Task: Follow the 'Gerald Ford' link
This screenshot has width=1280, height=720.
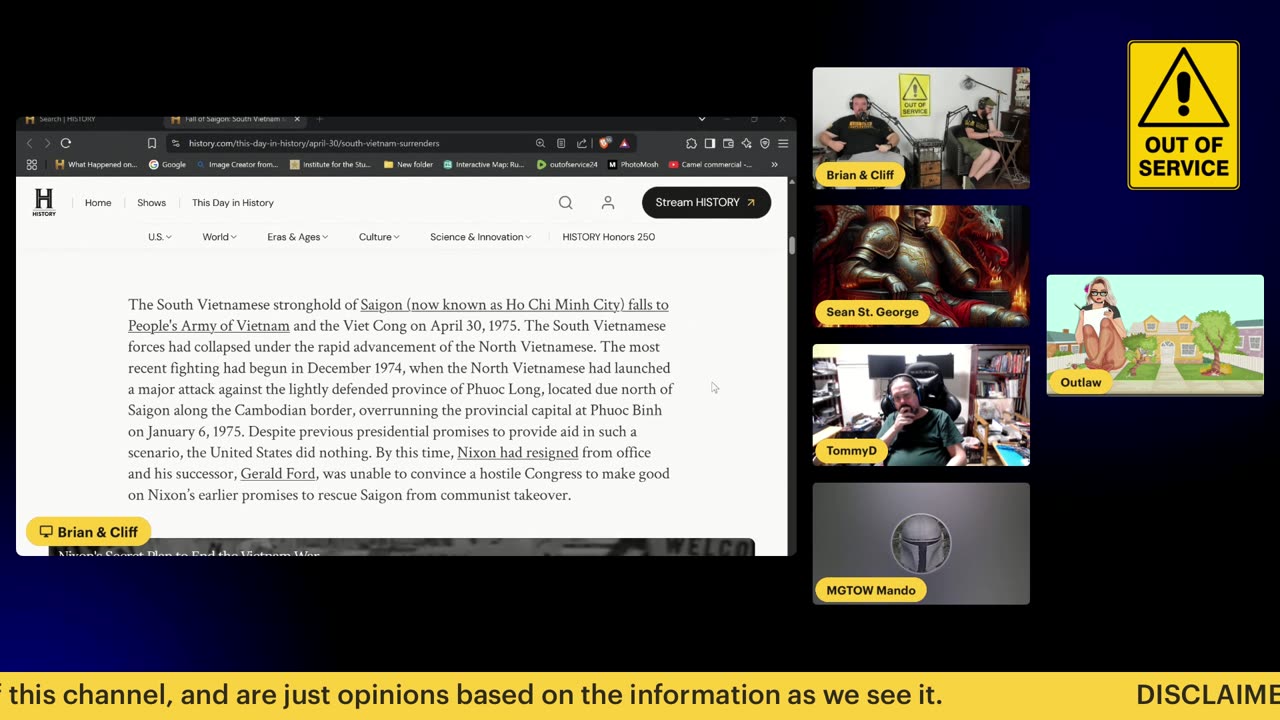Action: coord(278,474)
